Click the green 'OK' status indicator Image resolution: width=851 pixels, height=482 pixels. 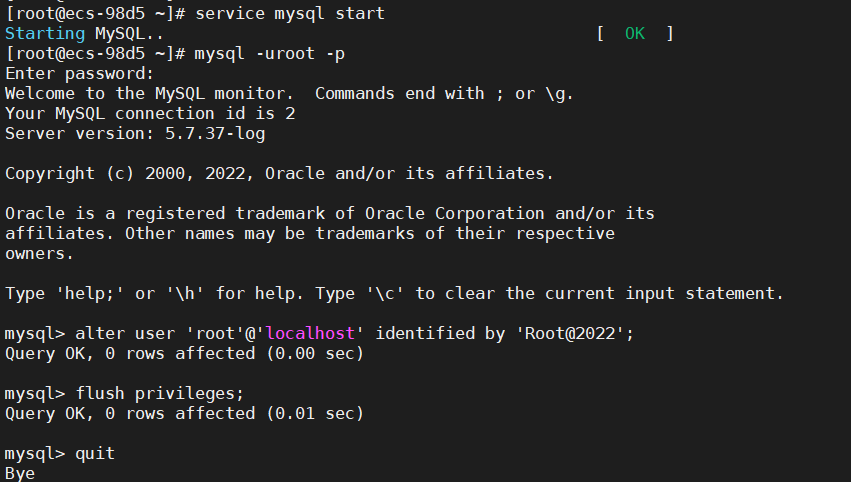[x=635, y=33]
